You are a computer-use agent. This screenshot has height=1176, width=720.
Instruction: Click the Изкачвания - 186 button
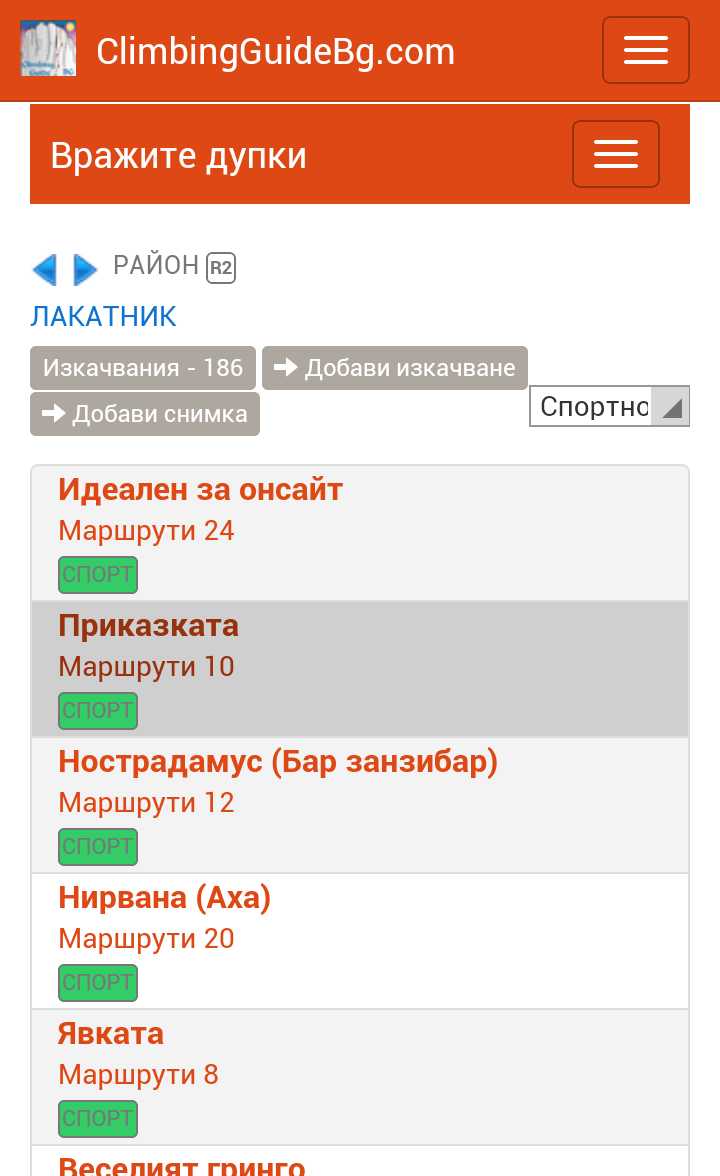[143, 368]
